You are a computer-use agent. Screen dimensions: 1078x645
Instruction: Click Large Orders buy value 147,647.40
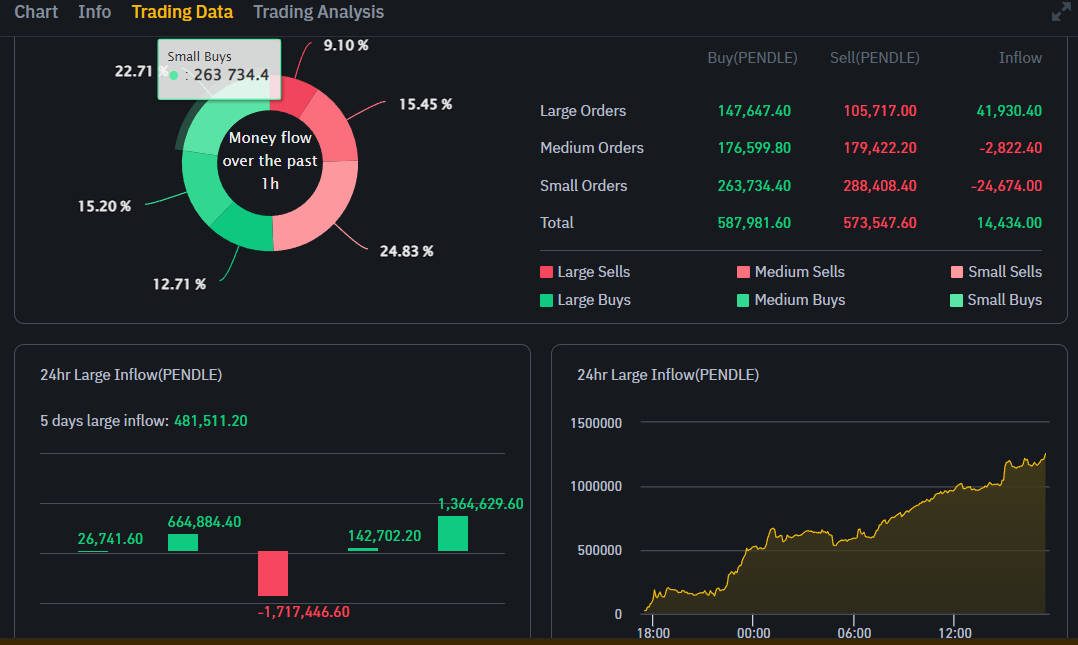pyautogui.click(x=754, y=111)
